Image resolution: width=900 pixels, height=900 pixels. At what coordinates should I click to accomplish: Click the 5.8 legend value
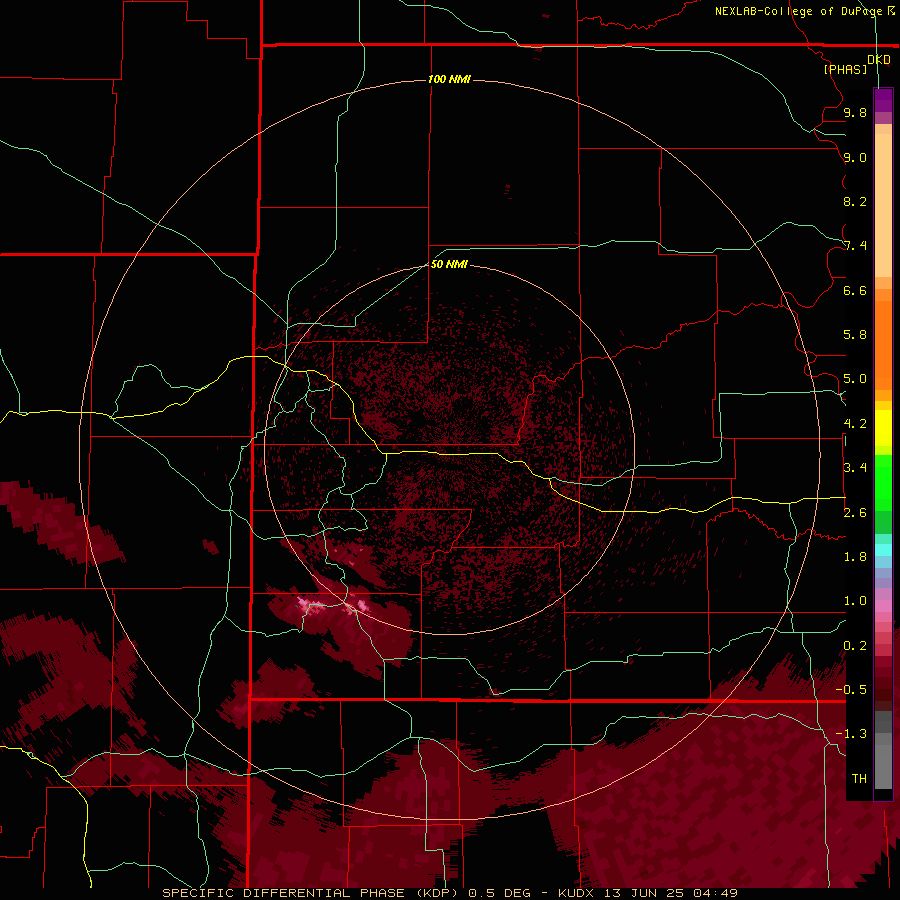coord(855,335)
